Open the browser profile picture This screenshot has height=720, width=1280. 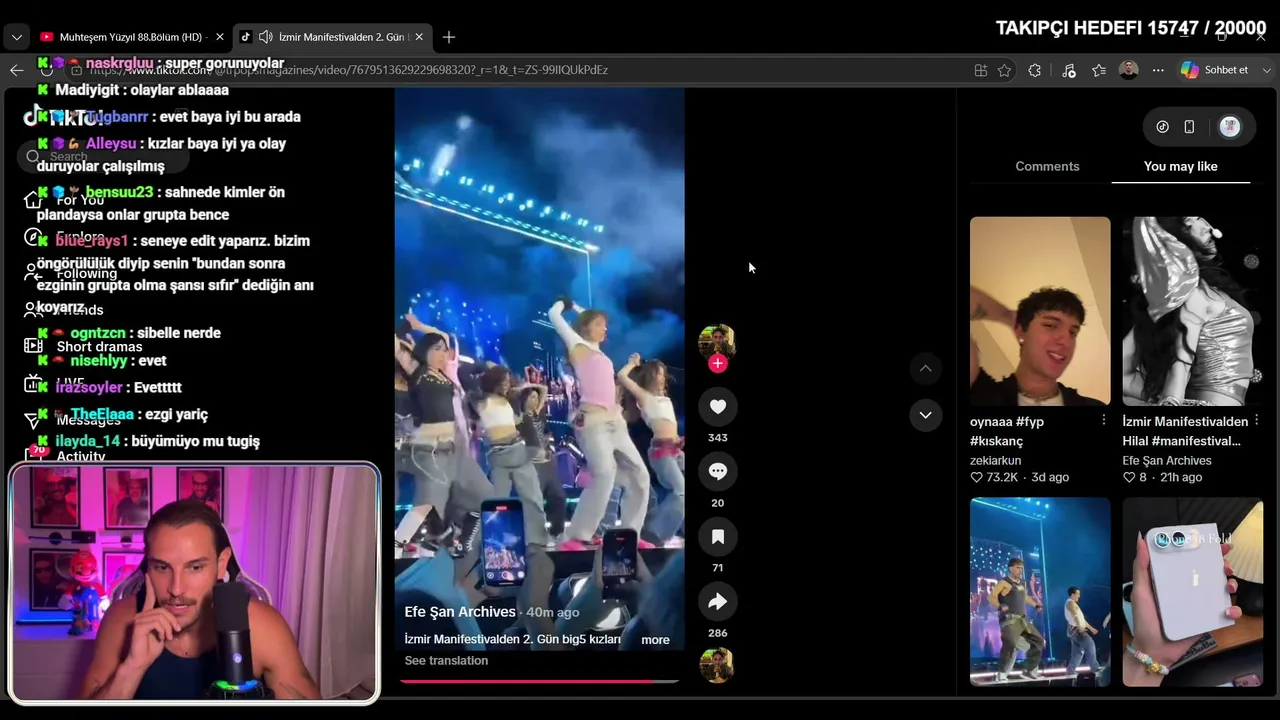1129,70
